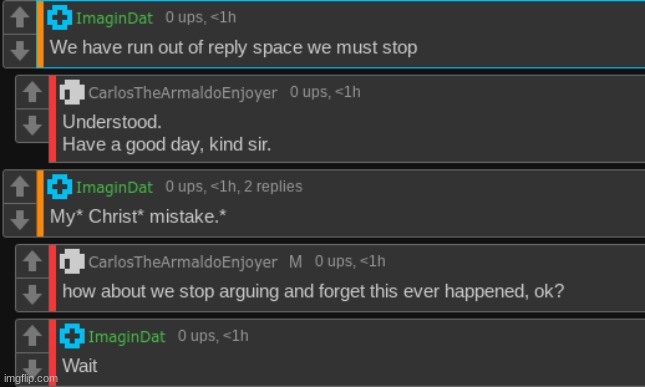Open CarlosTheArmaldoEnjoyer profile on the "Understood" comment

pos(183,93)
